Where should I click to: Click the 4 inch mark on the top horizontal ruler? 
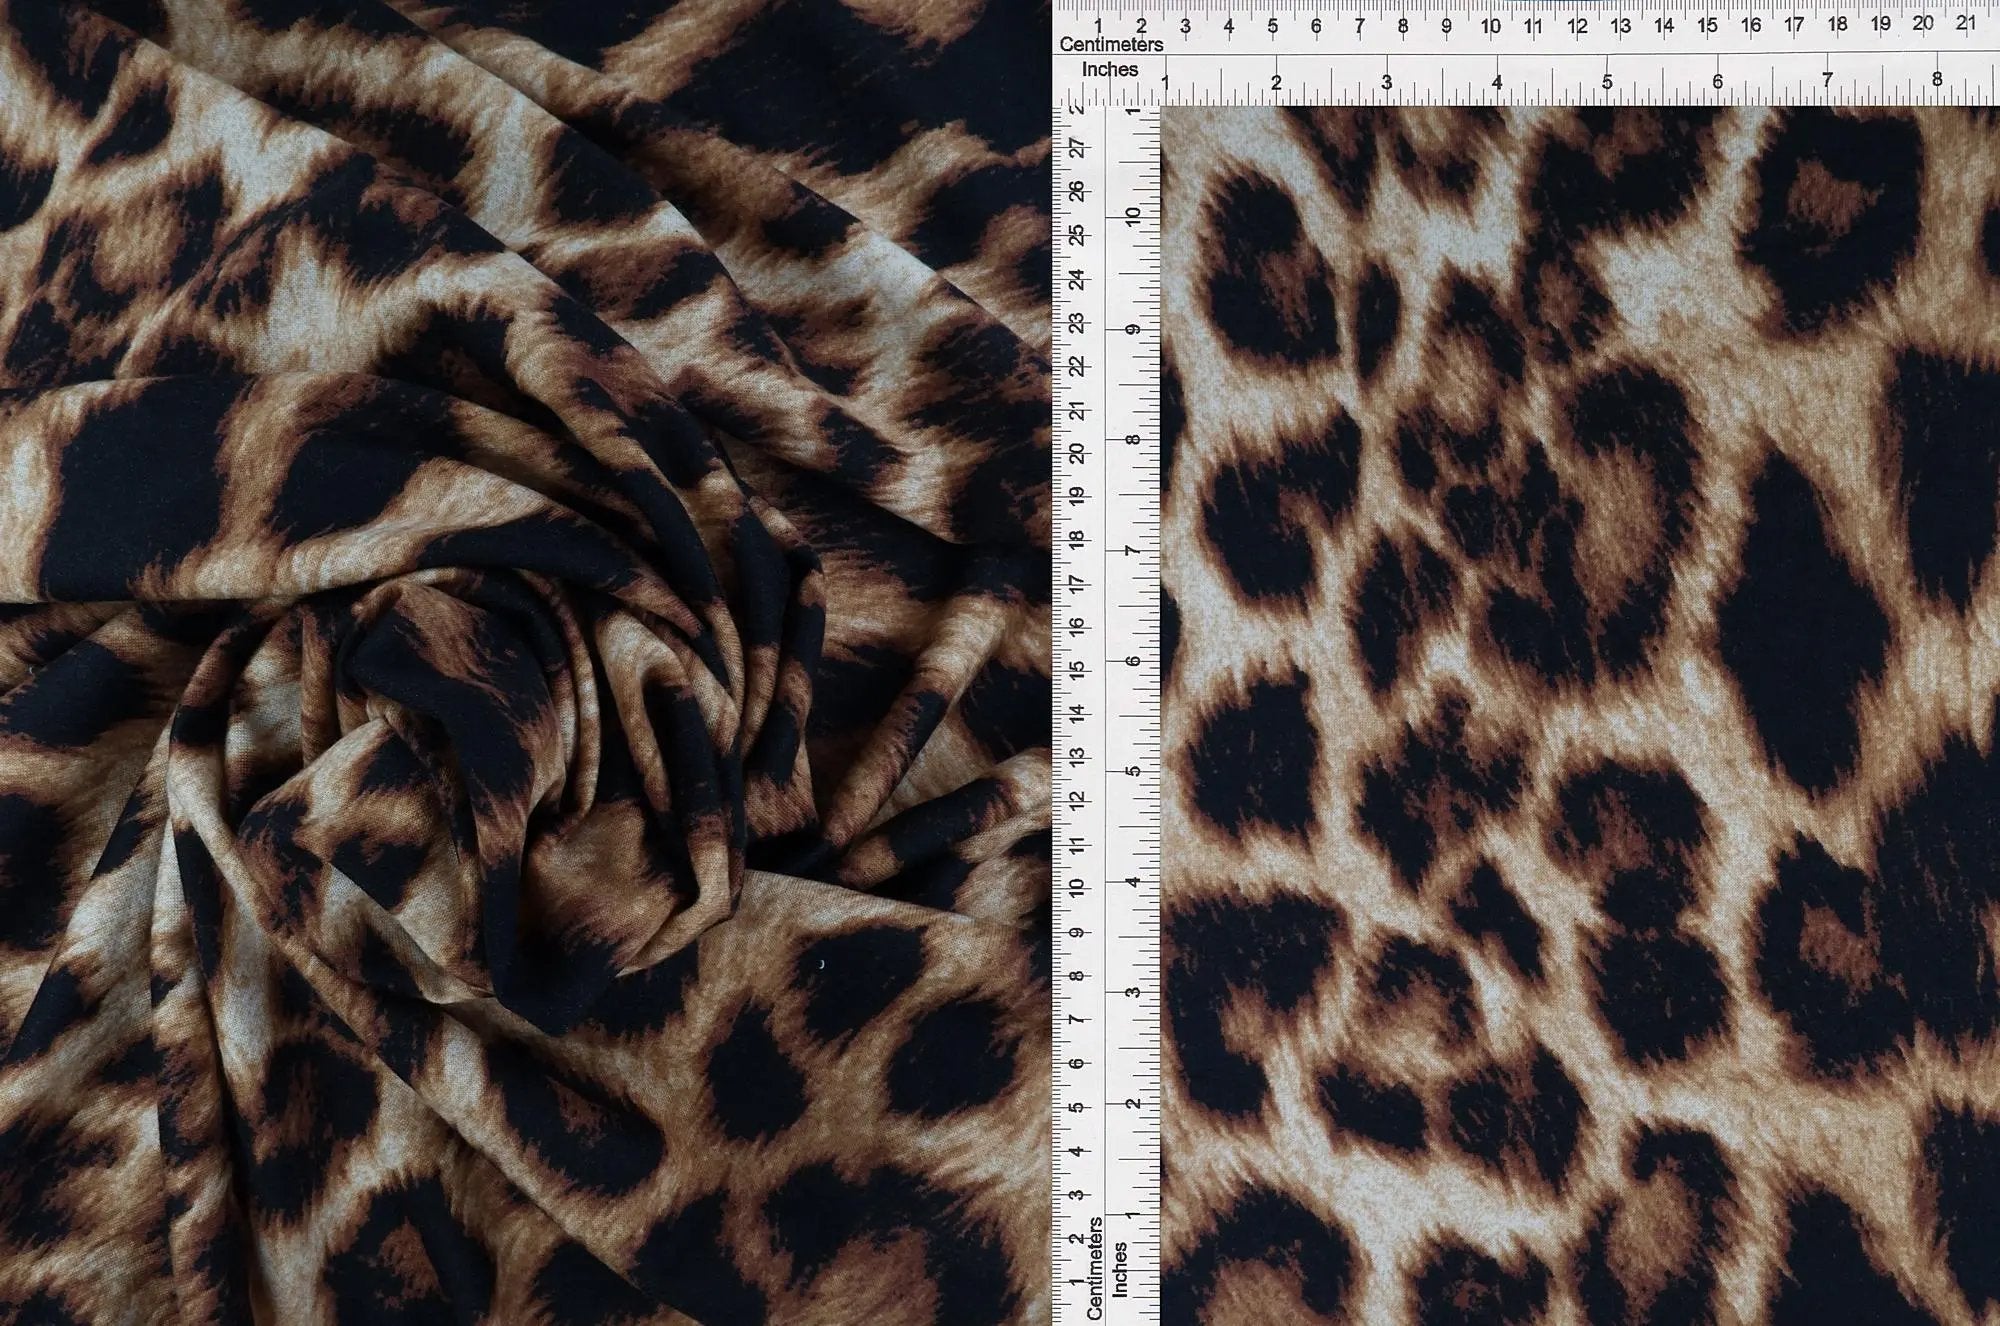coord(1497,83)
